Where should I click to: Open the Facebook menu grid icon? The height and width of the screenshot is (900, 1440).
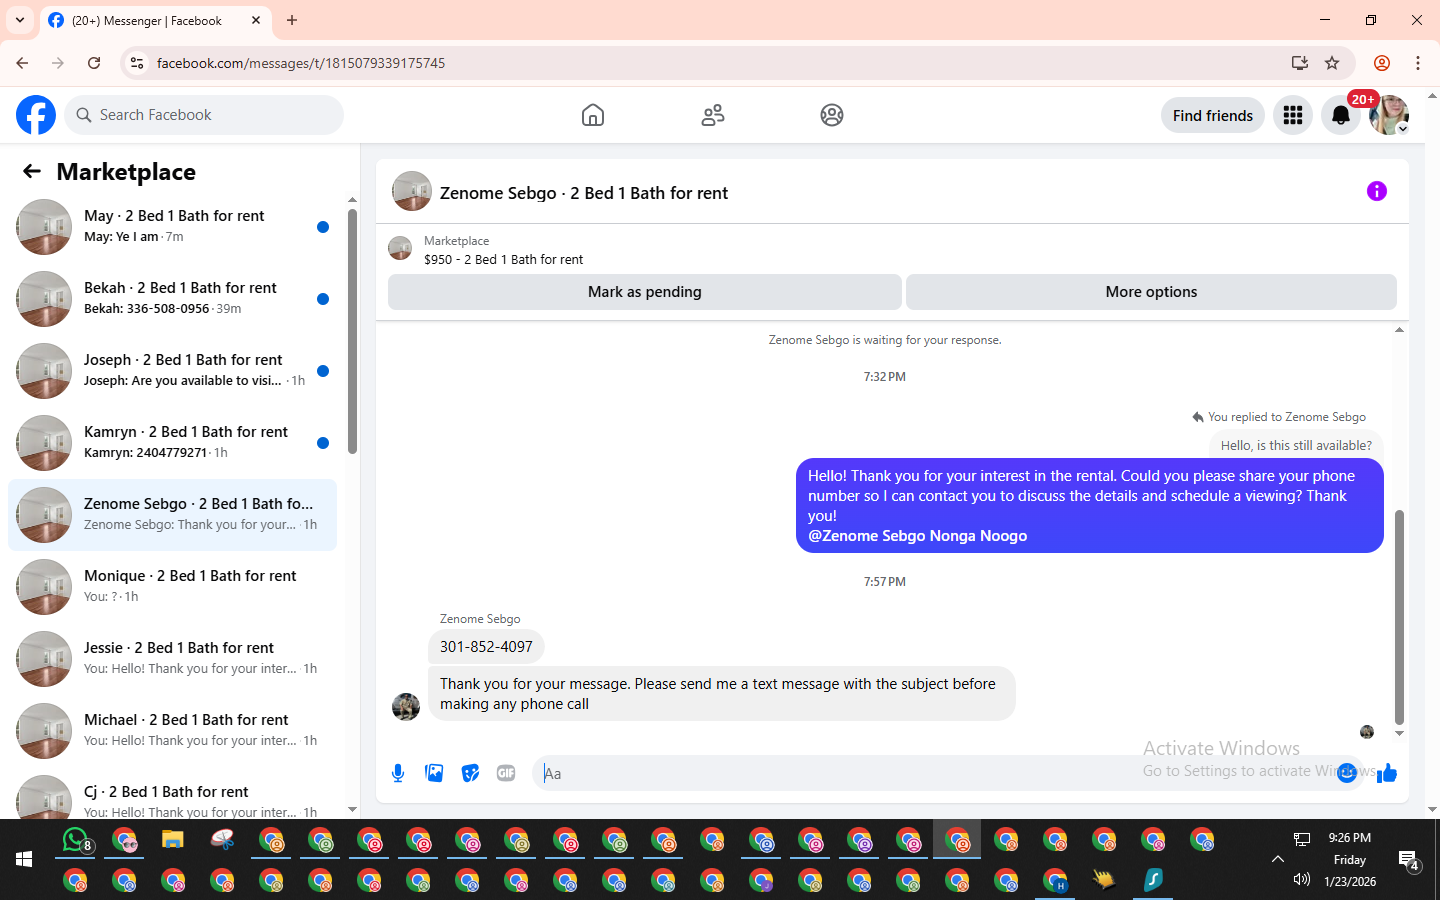pos(1293,115)
